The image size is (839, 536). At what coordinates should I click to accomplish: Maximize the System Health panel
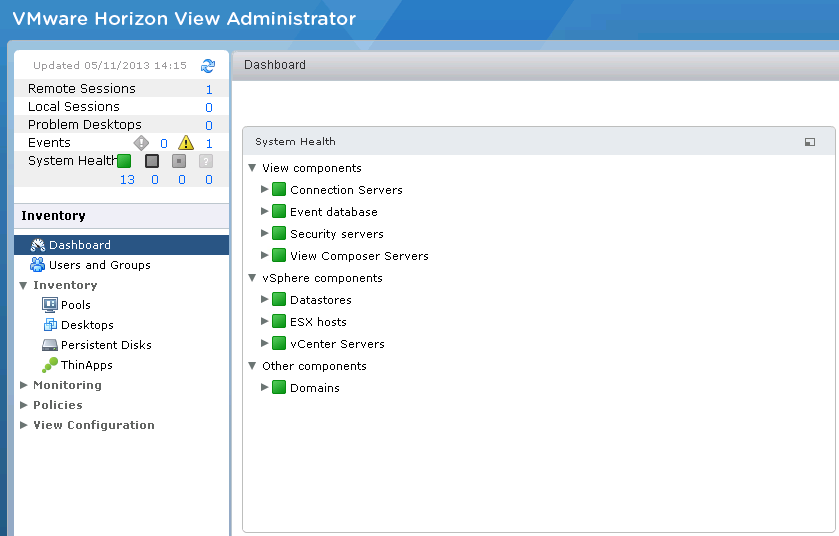click(810, 142)
